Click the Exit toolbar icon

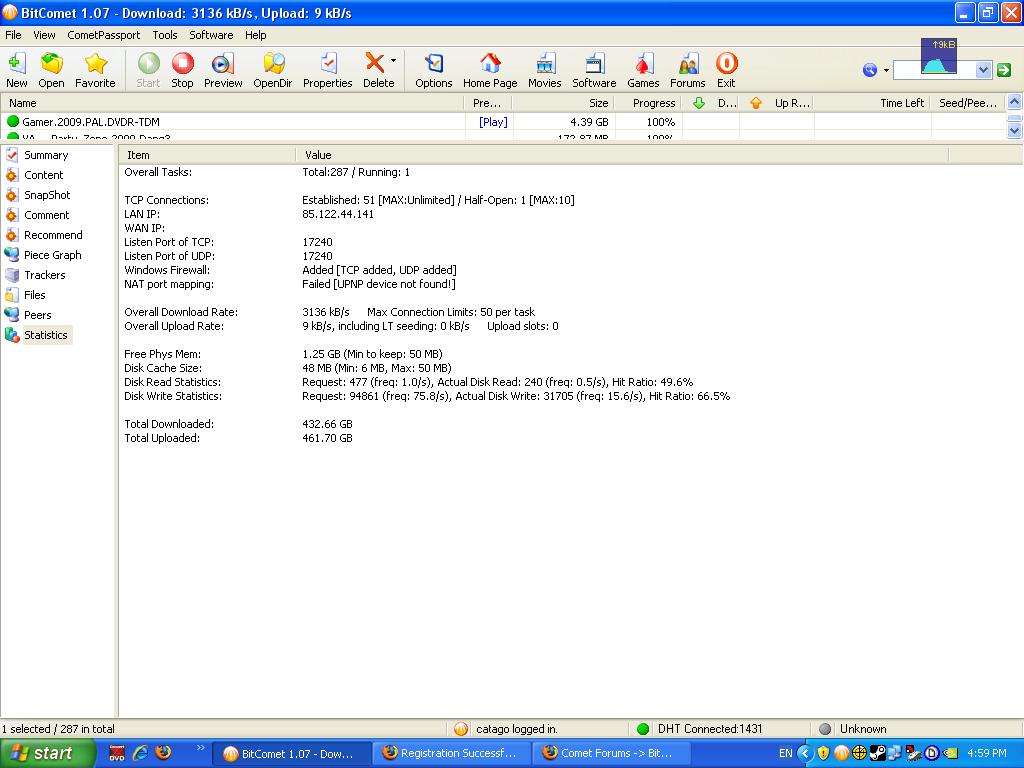(726, 63)
